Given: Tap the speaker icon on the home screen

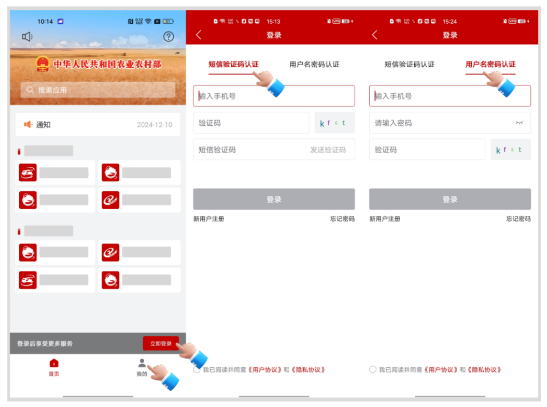Looking at the screenshot, I should tap(27, 36).
